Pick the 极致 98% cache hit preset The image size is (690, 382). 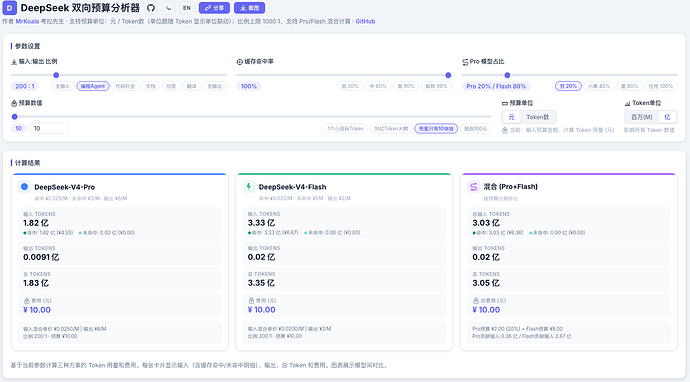pos(436,86)
